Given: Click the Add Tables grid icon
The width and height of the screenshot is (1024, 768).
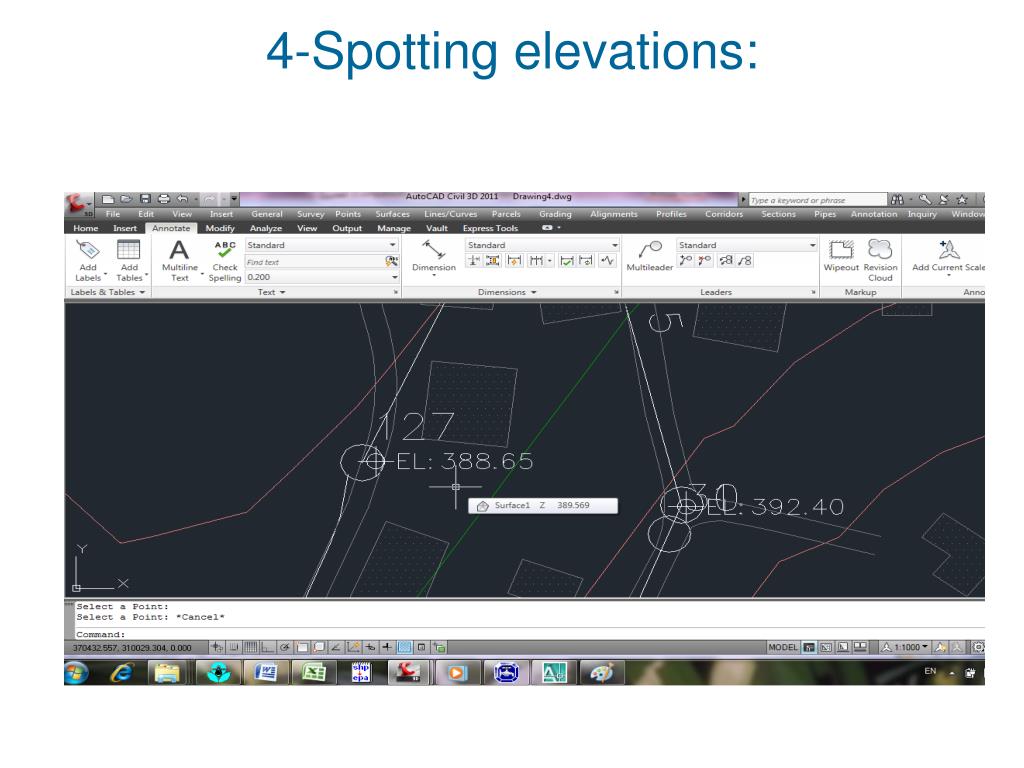Looking at the screenshot, I should click(x=129, y=249).
